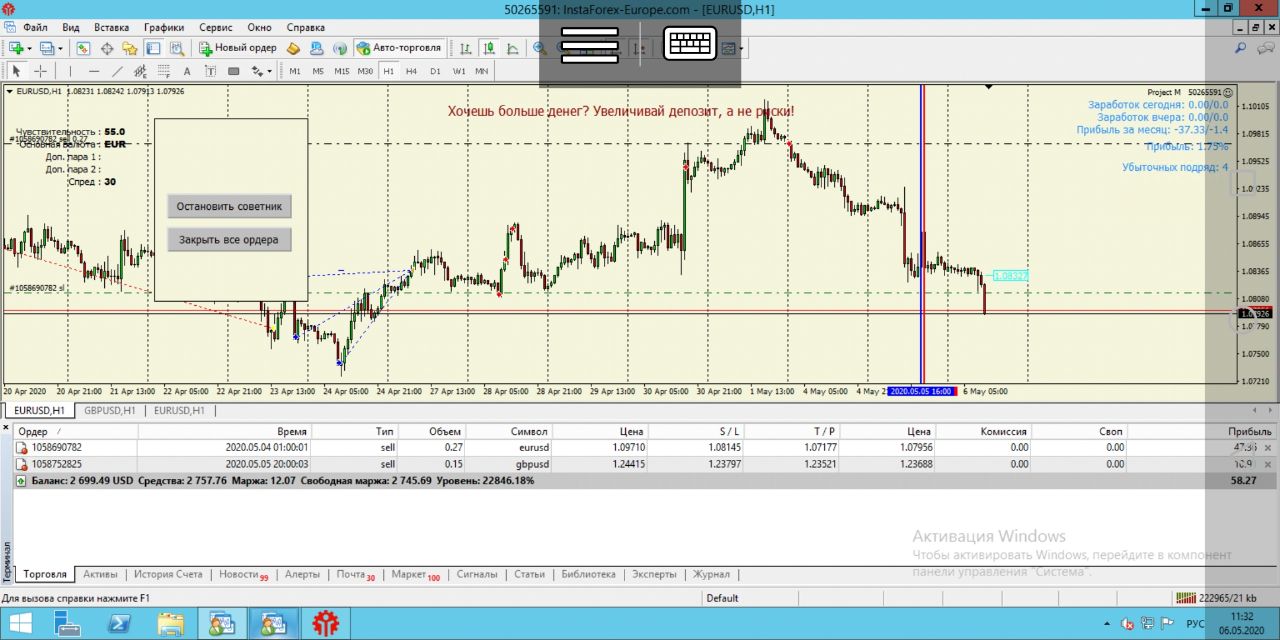The height and width of the screenshot is (640, 1280).
Task: Open File Explorer from the taskbar
Action: 170,624
